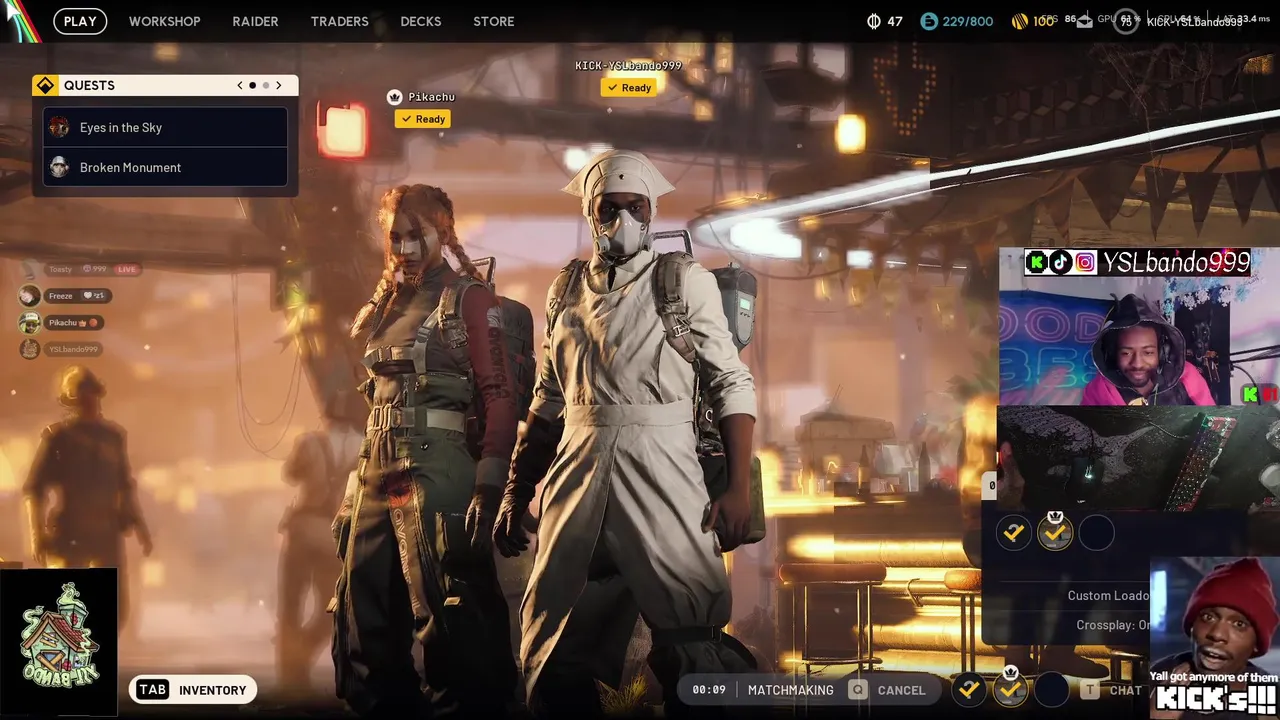
Task: Click the KICK's meme image
Action: coord(1215,638)
